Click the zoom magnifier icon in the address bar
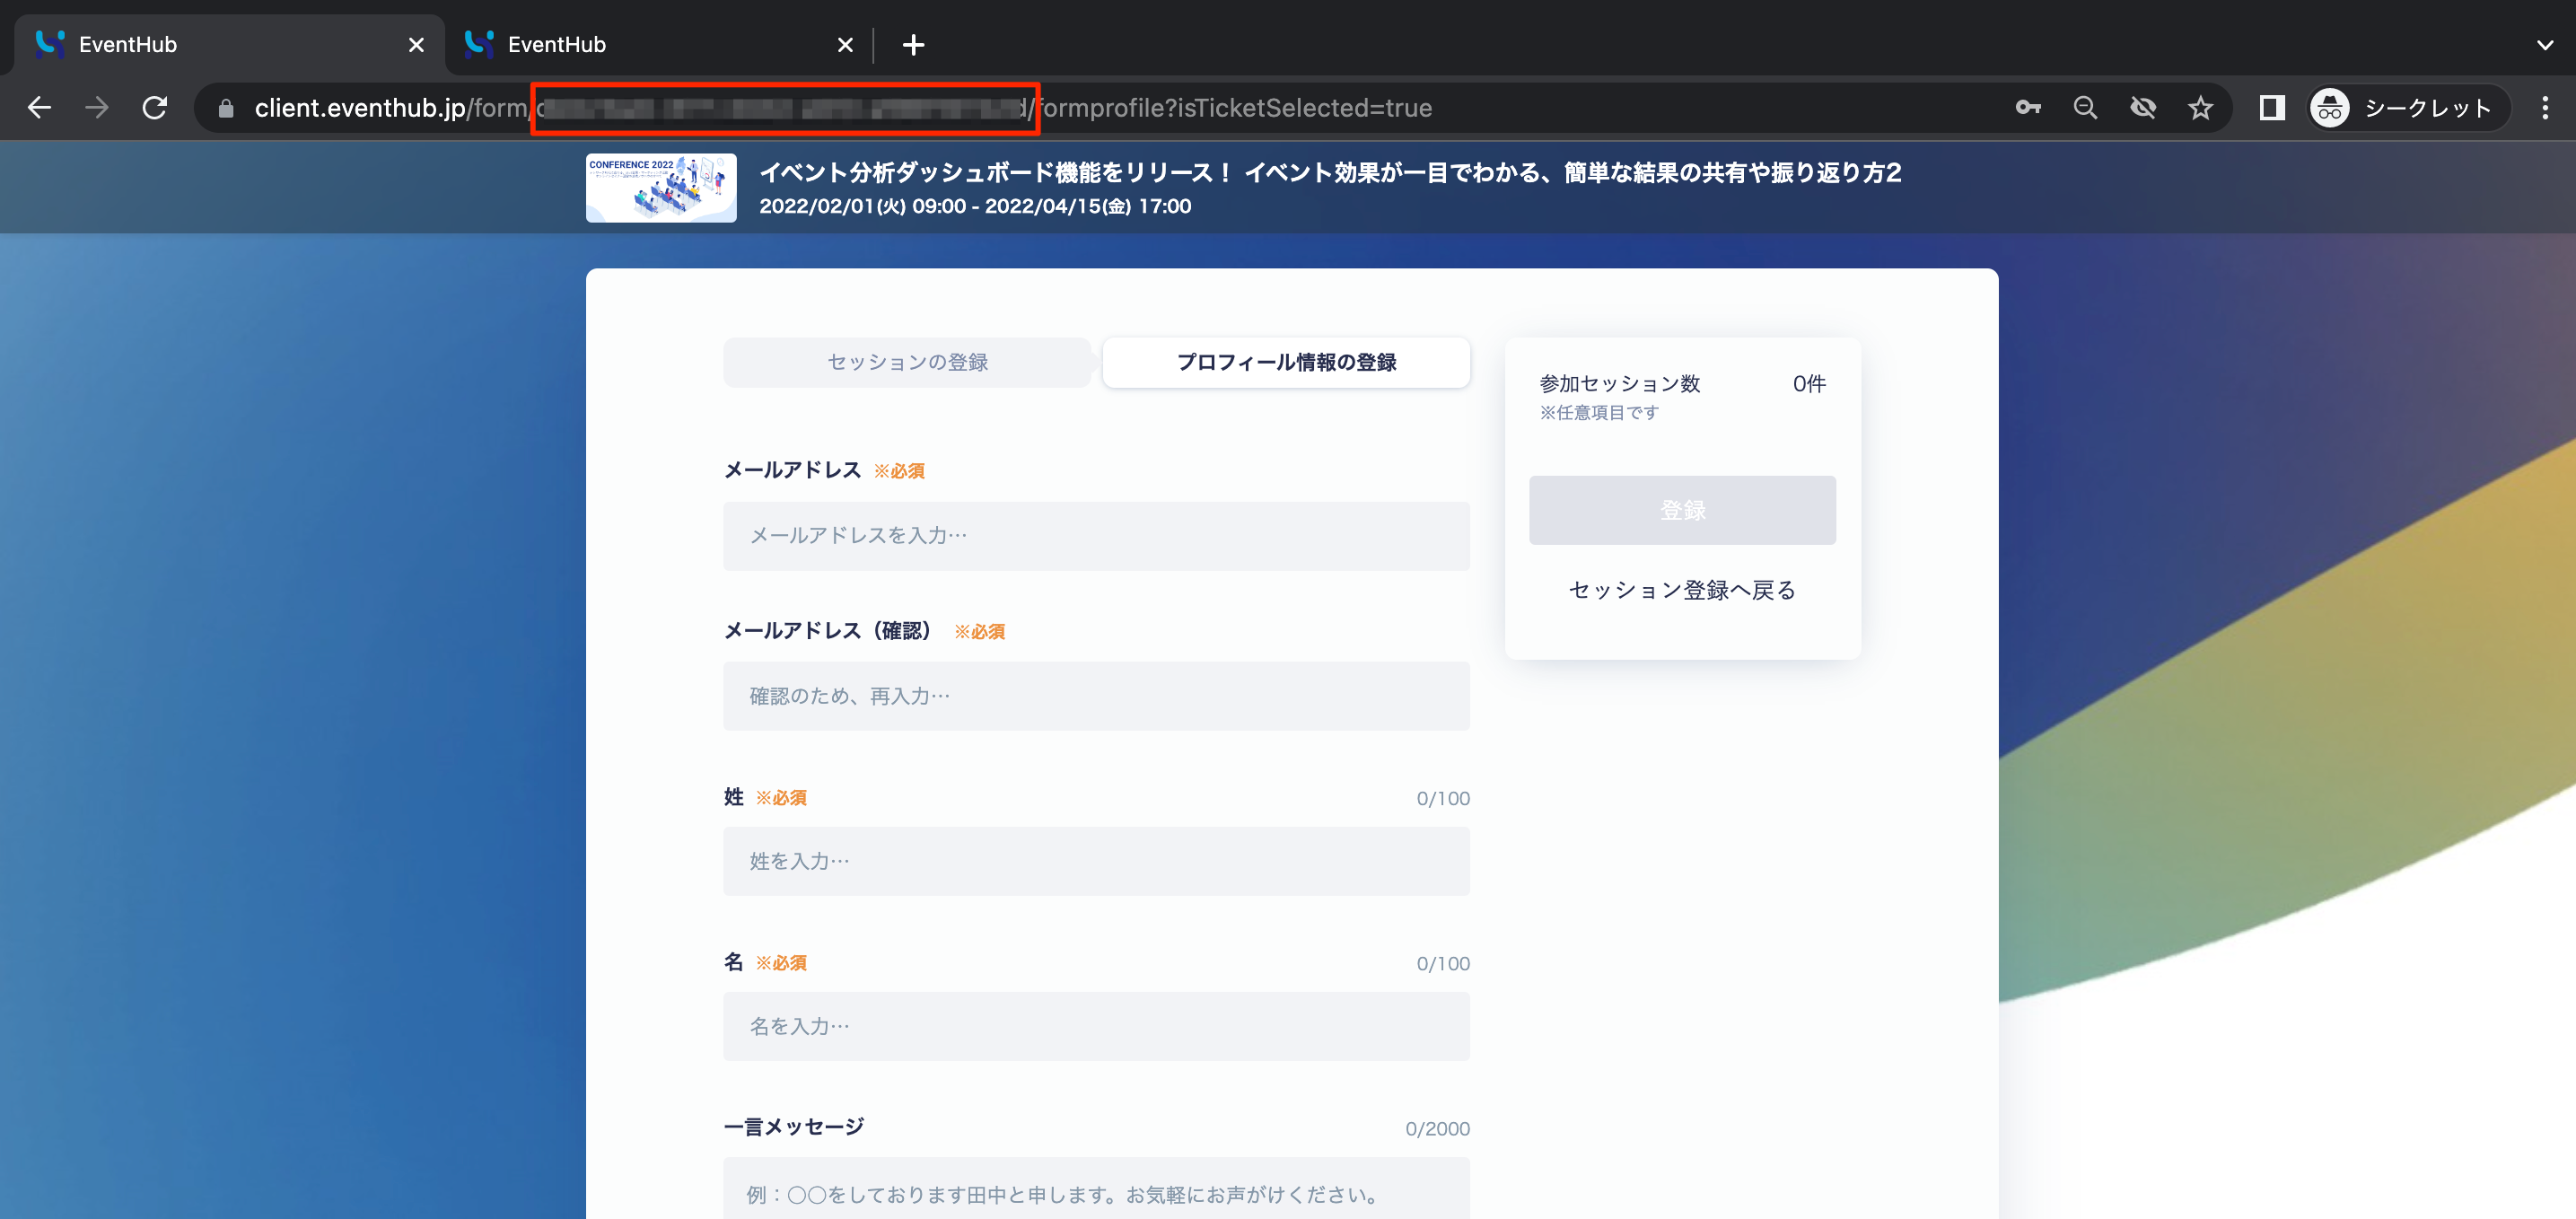 (x=2085, y=108)
